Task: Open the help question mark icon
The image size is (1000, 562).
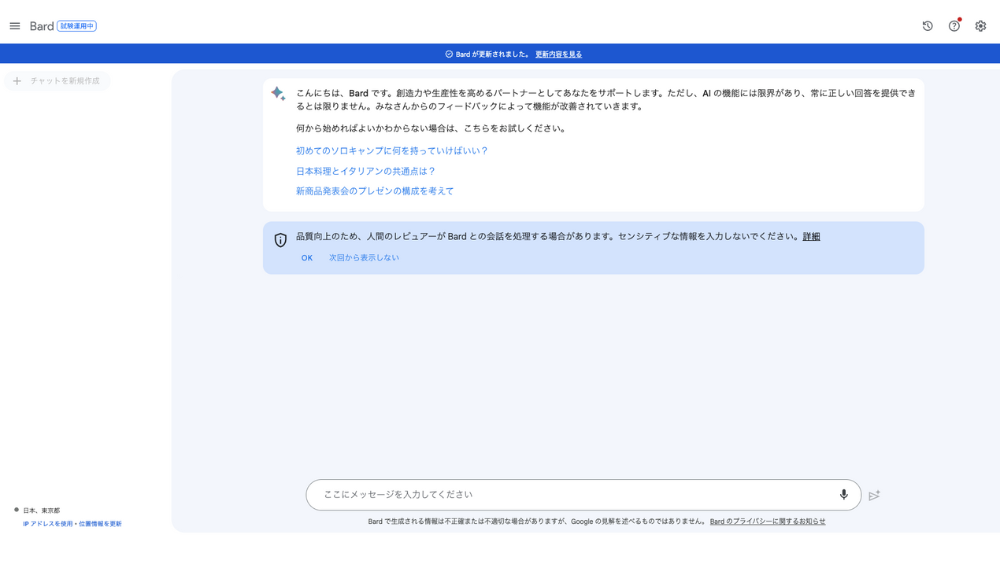Action: (x=954, y=26)
